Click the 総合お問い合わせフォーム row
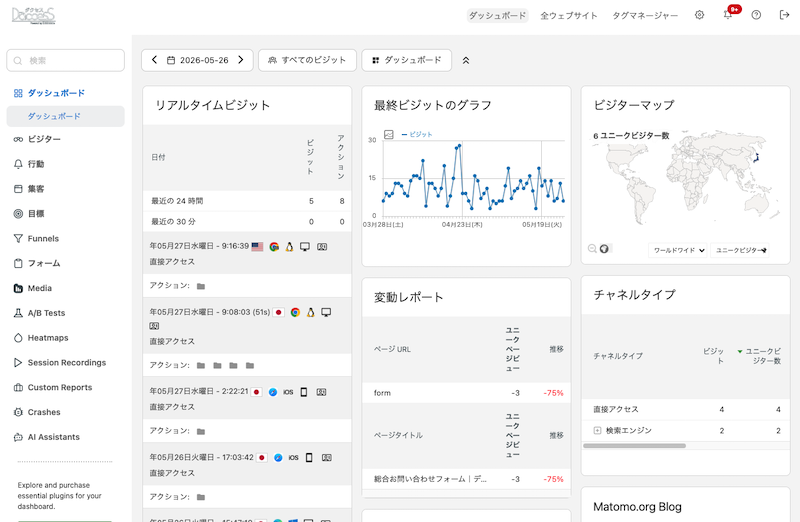800x522 pixels. (466, 479)
